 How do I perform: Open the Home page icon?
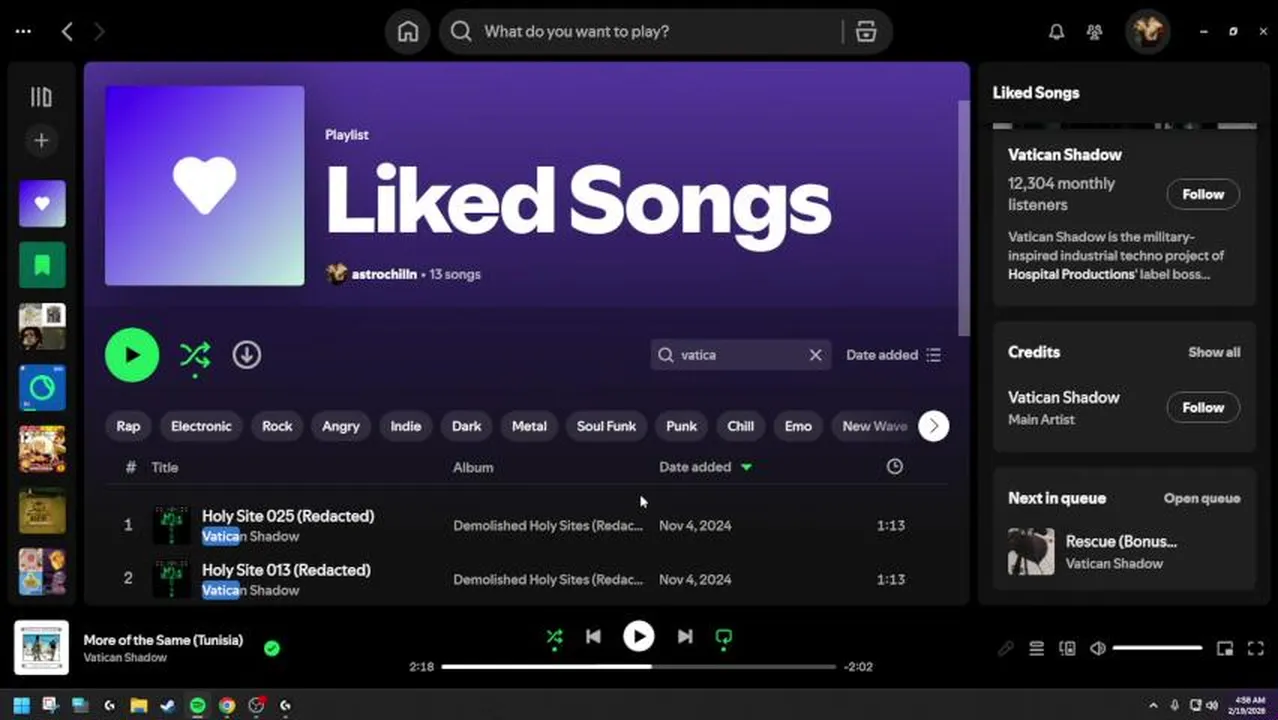(x=408, y=31)
